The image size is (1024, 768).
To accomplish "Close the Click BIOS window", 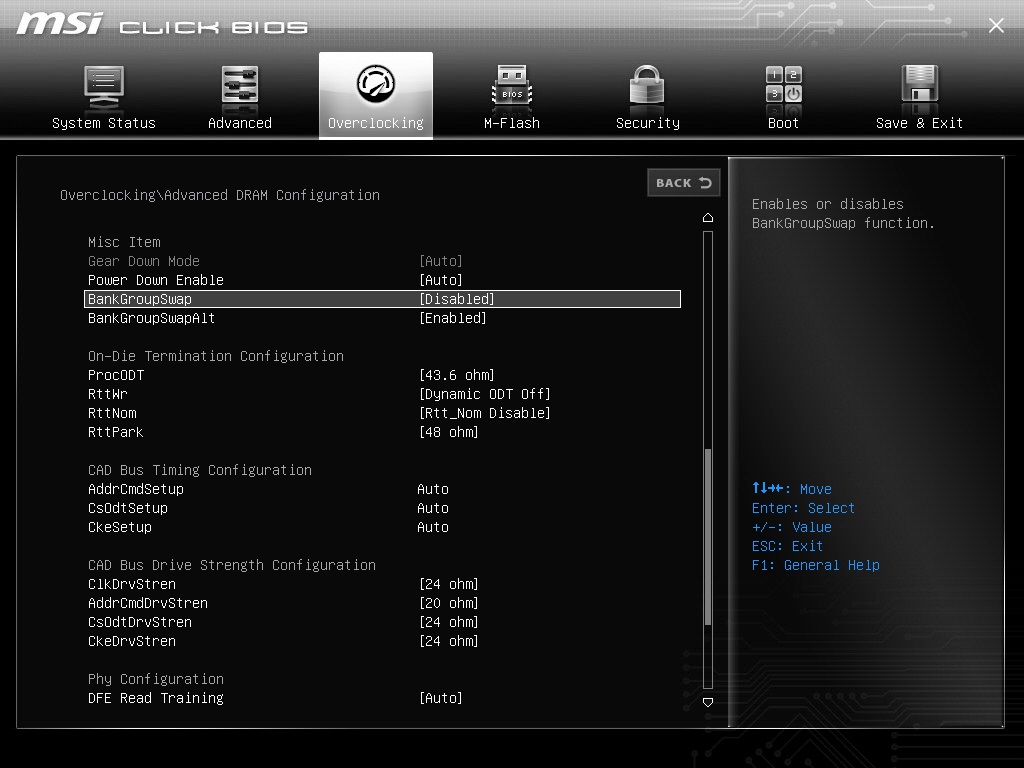I will [996, 25].
